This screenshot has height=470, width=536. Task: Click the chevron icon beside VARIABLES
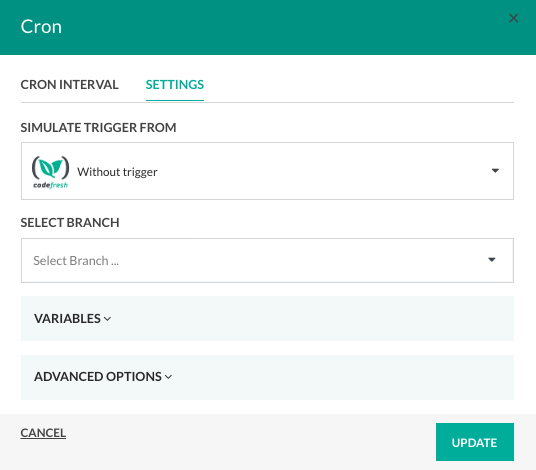tap(107, 319)
